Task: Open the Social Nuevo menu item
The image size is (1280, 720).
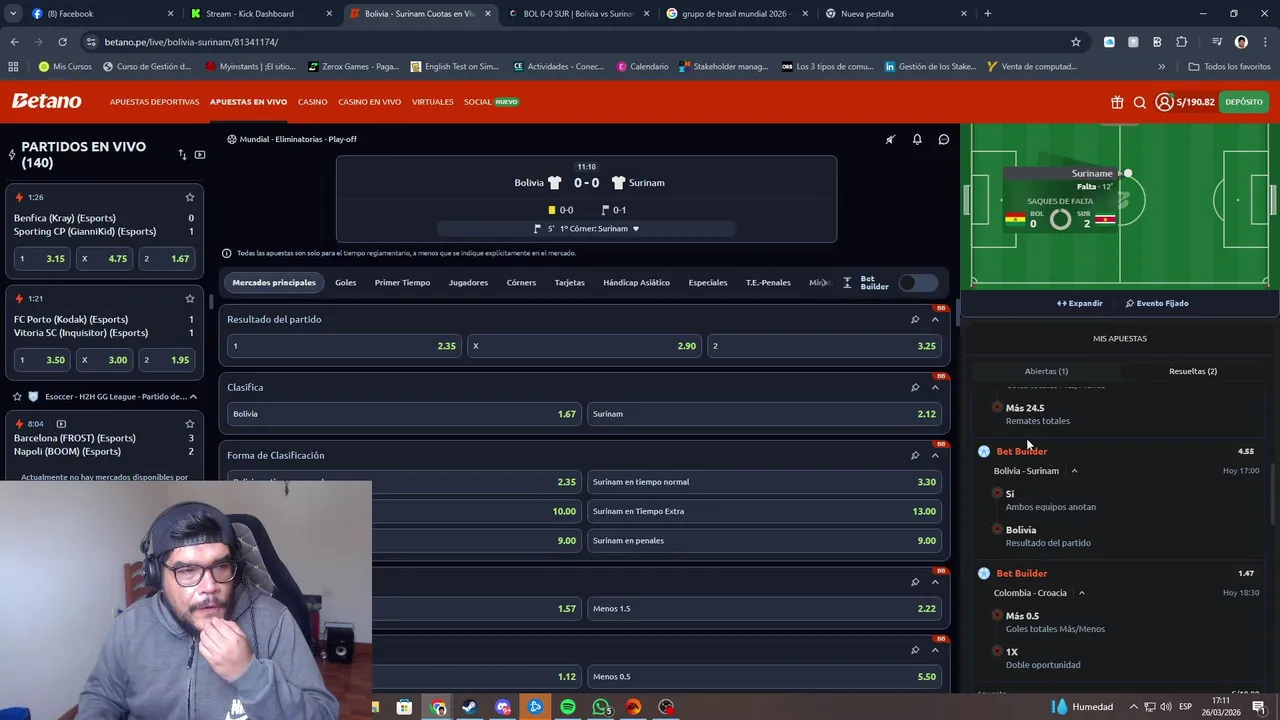Action: 490,102
